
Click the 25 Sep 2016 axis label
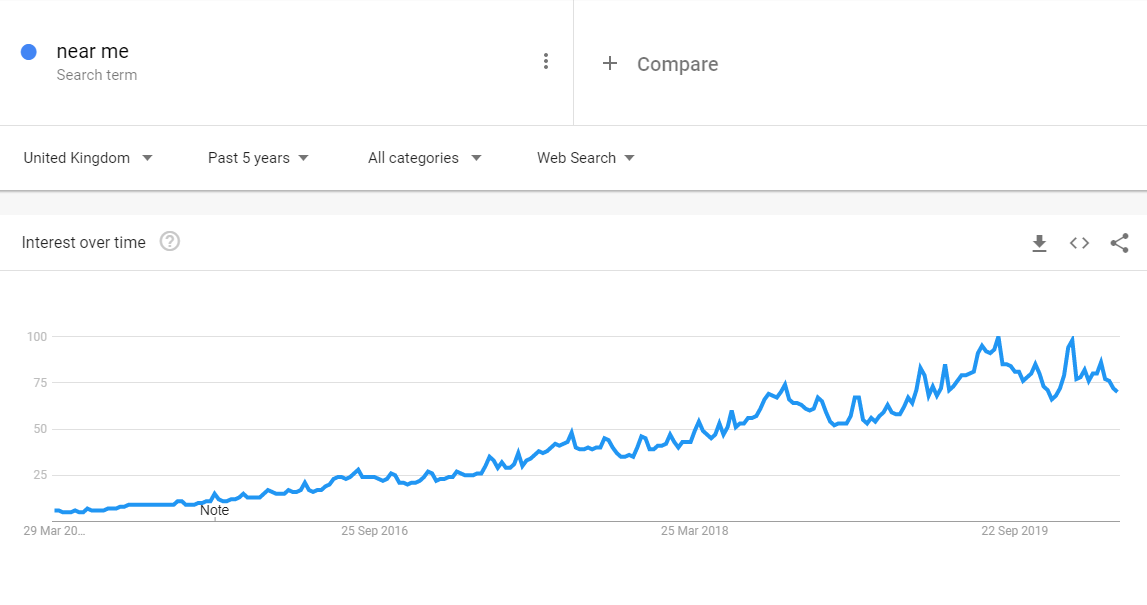[x=375, y=531]
